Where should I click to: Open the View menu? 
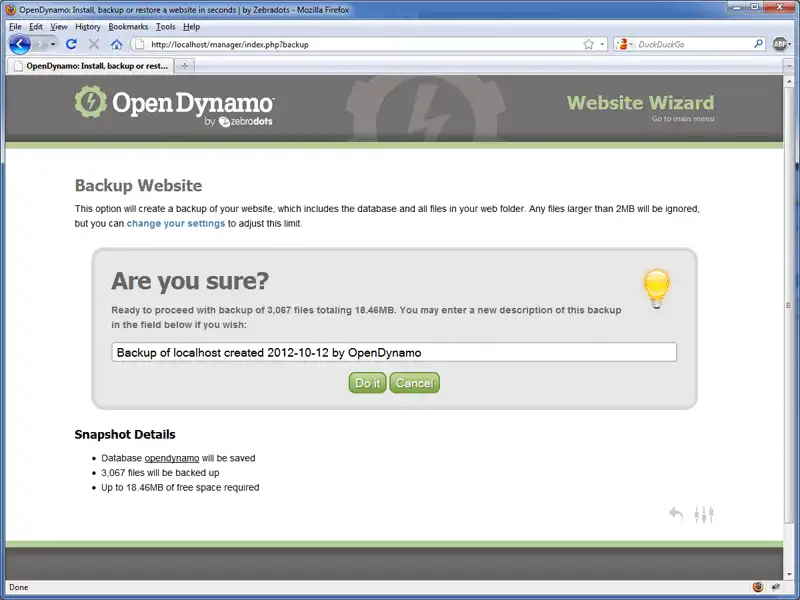coord(59,27)
